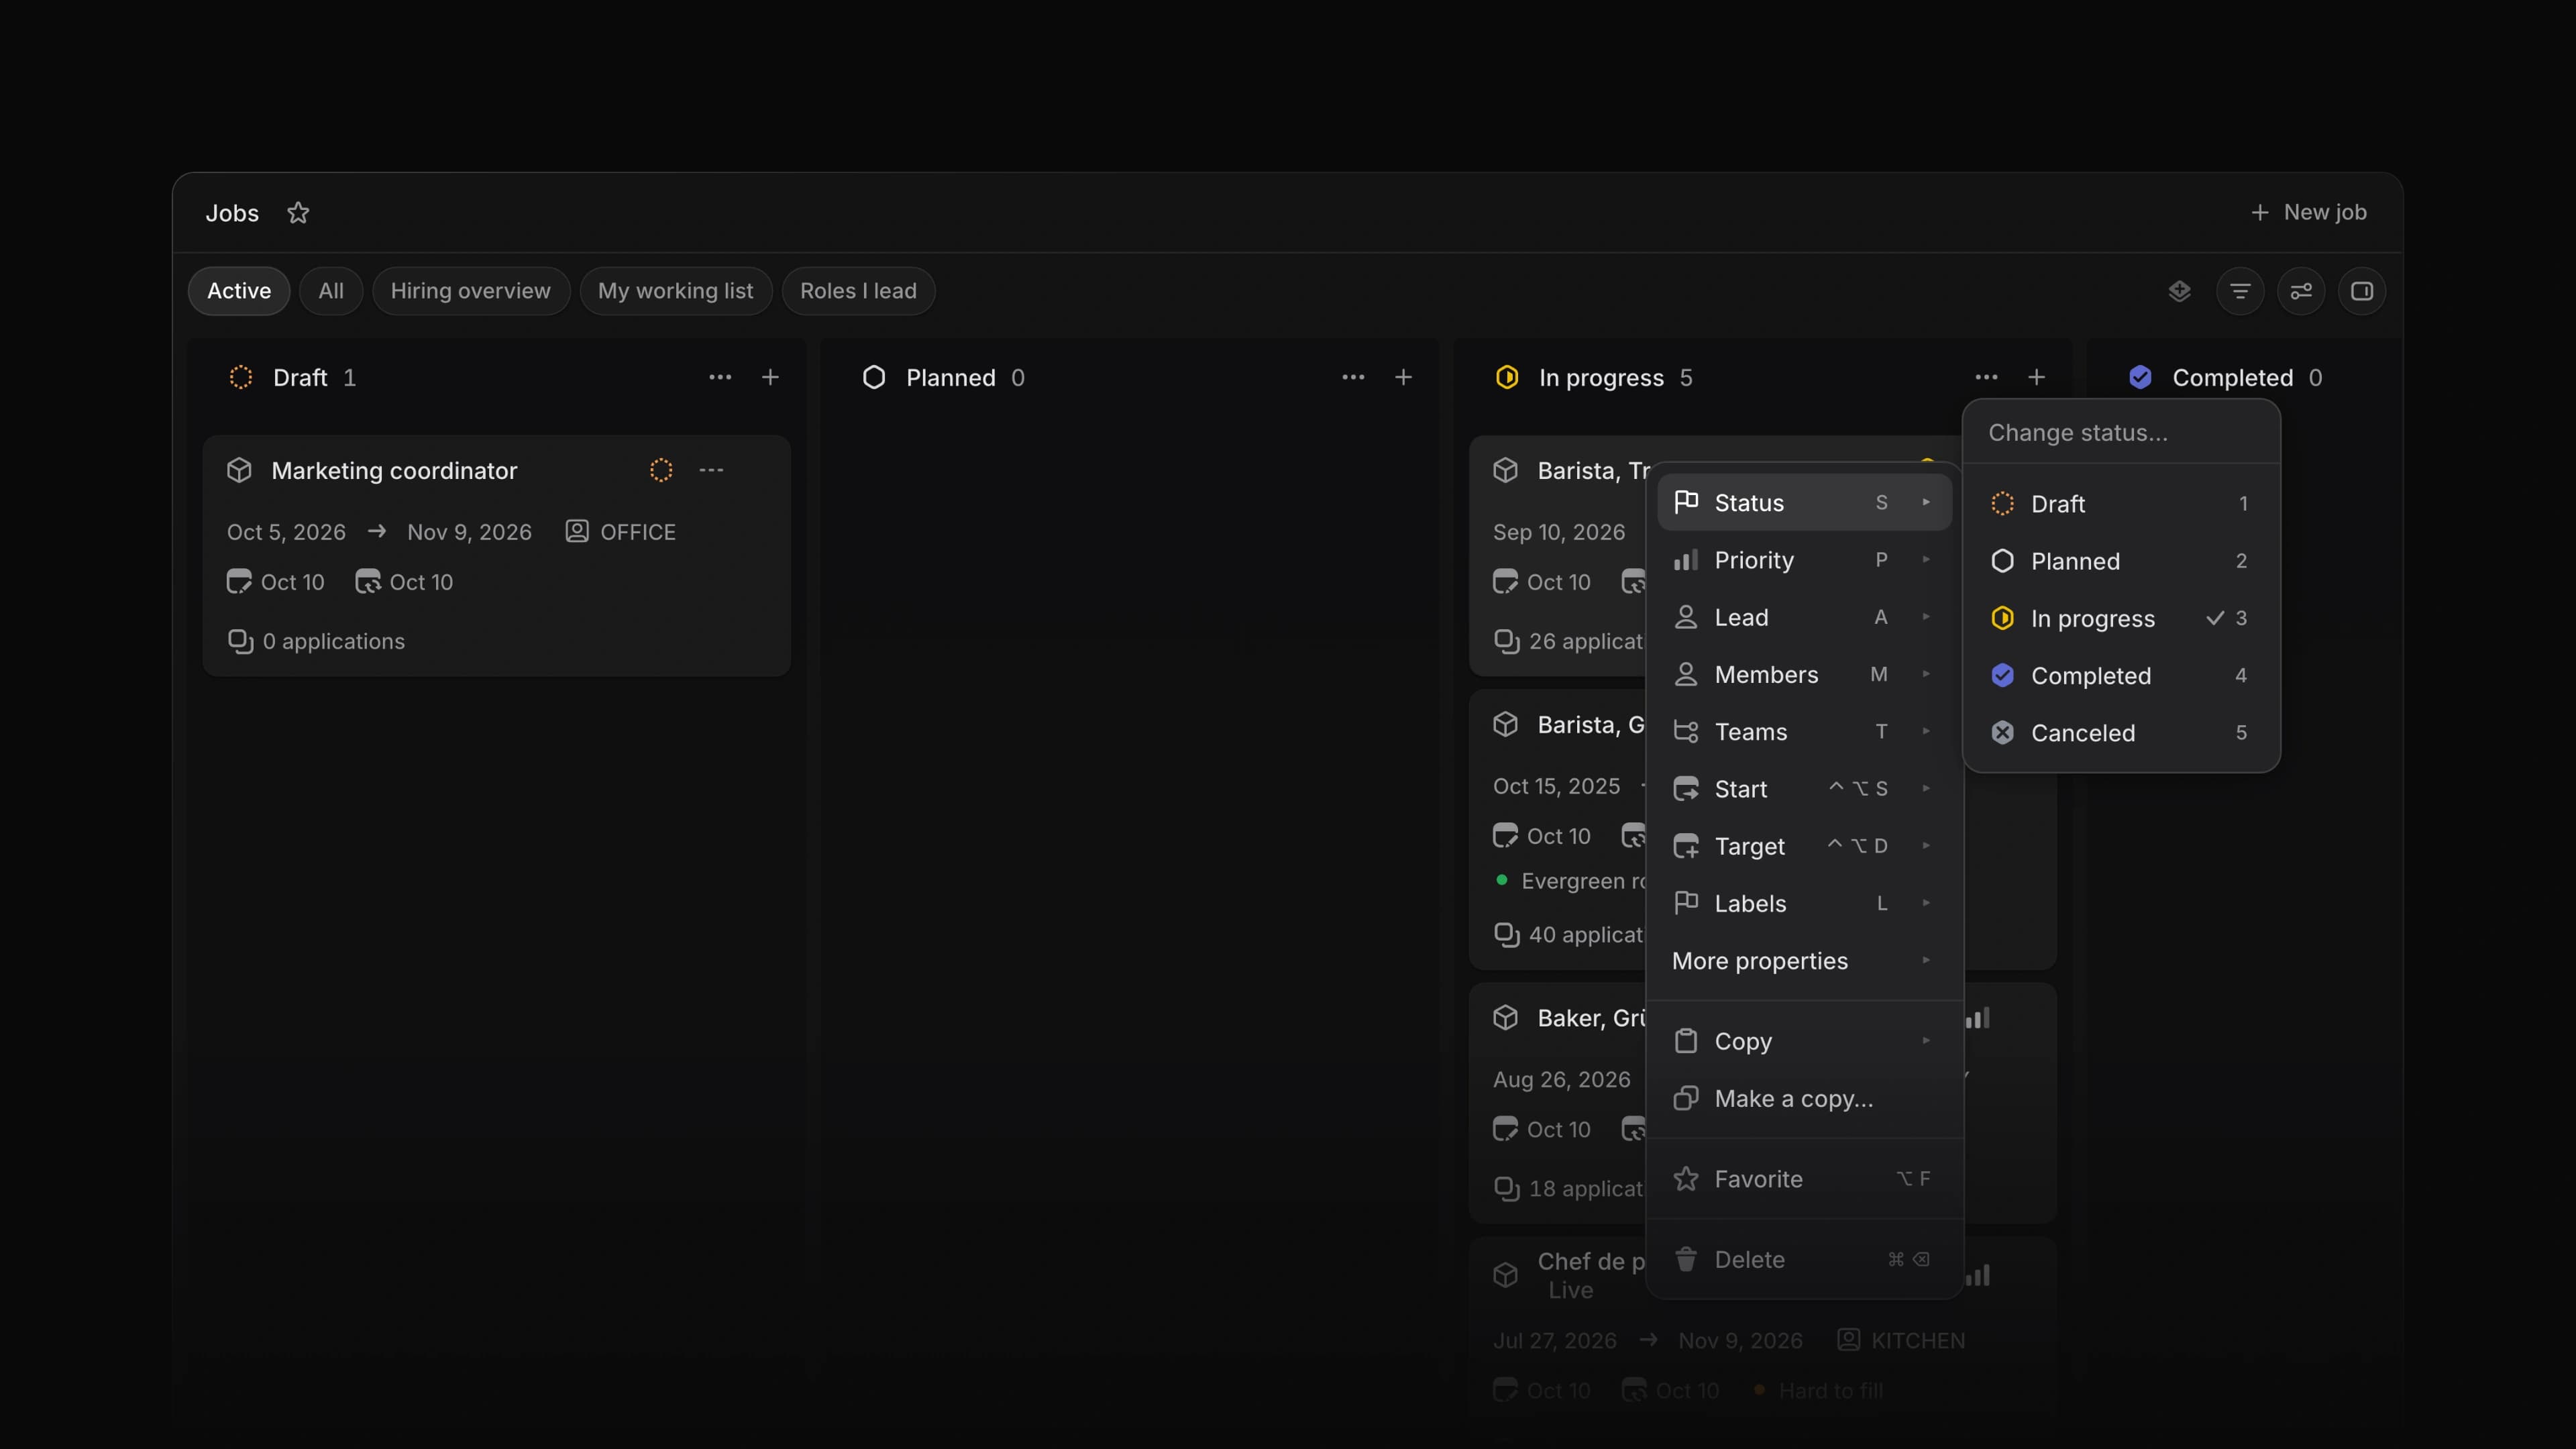
Task: Expand Priority submenu
Action: (1804, 560)
